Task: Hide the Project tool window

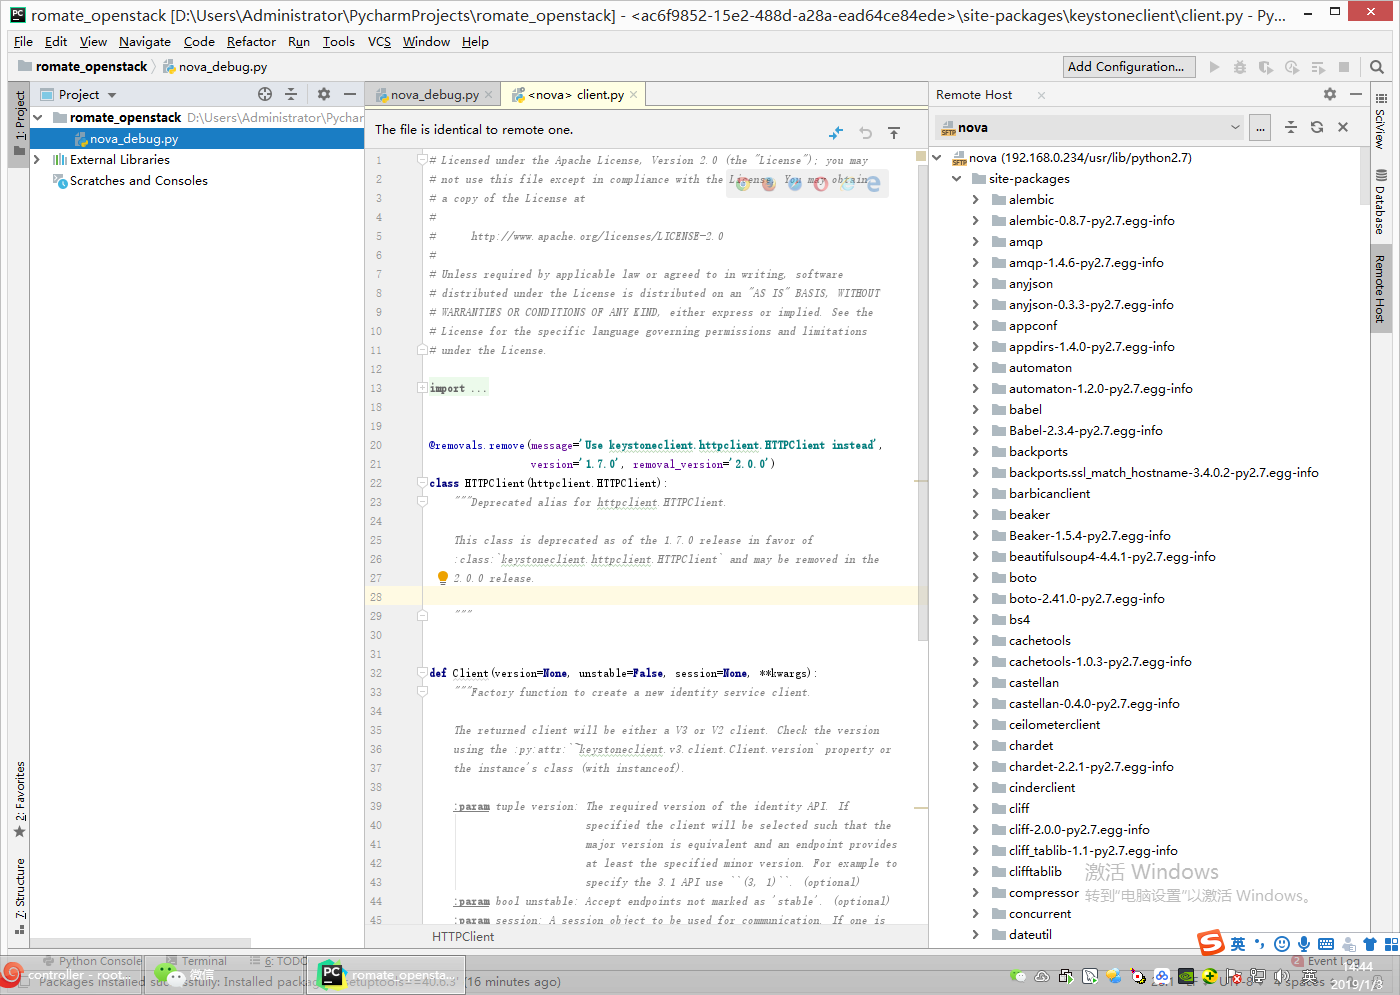Action: pyautogui.click(x=350, y=94)
